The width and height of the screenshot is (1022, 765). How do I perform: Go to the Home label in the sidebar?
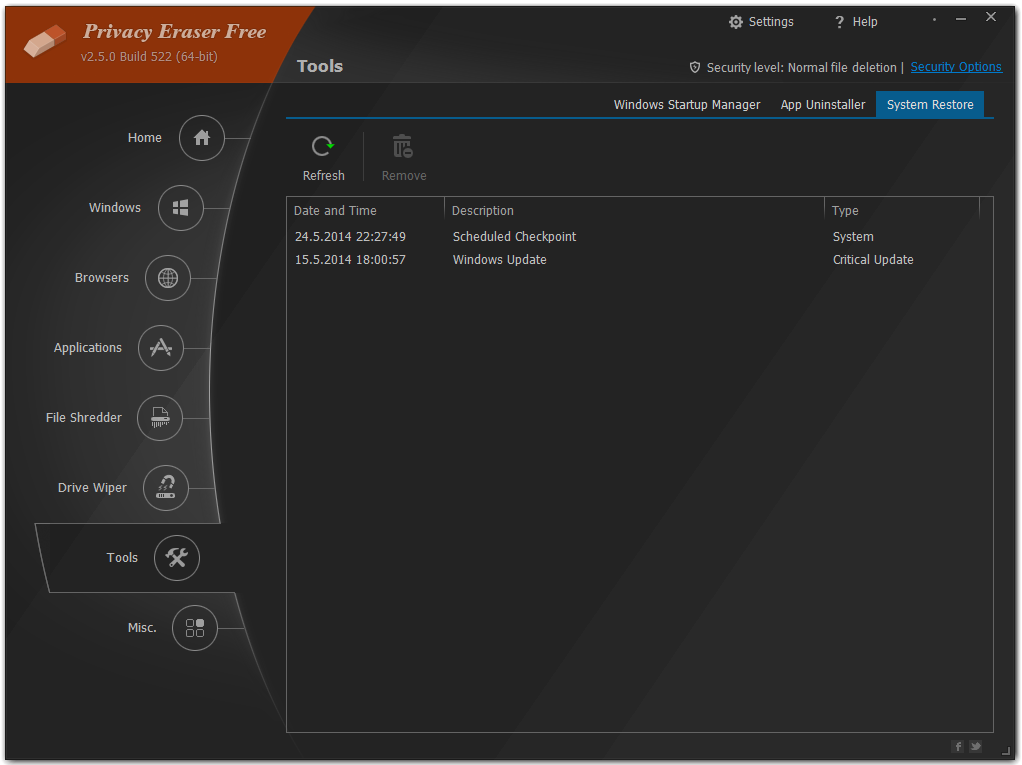tap(145, 138)
